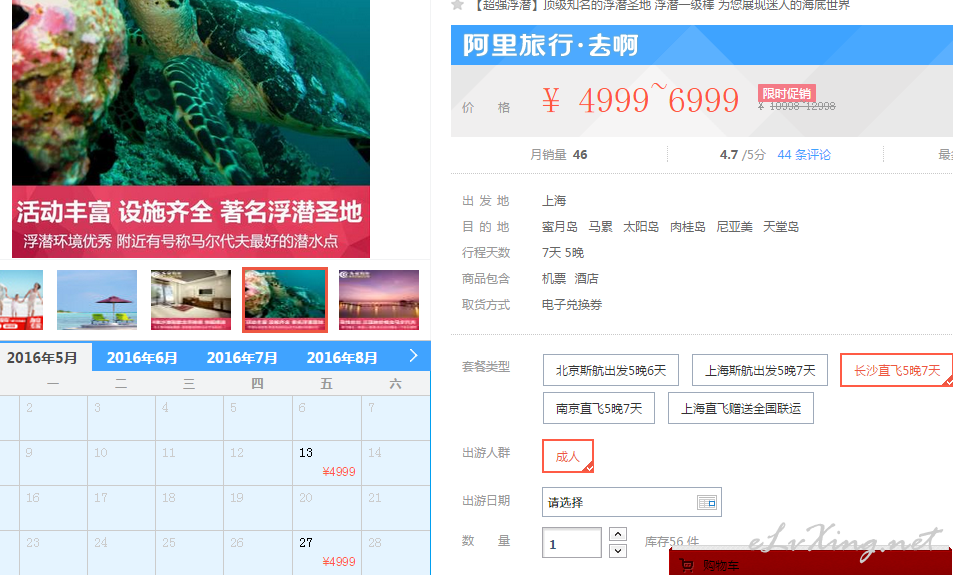The width and height of the screenshot is (953, 575).
Task: Click the 阿里旅行·去啊 banner
Action: 701,45
